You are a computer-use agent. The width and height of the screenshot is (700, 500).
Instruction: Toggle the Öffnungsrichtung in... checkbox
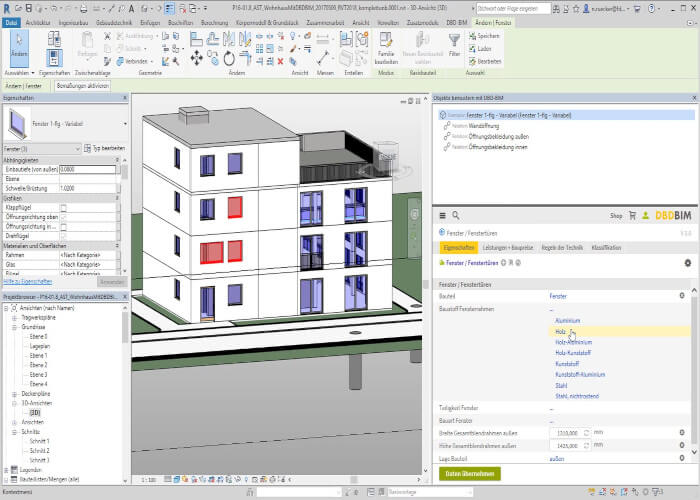tap(63, 227)
